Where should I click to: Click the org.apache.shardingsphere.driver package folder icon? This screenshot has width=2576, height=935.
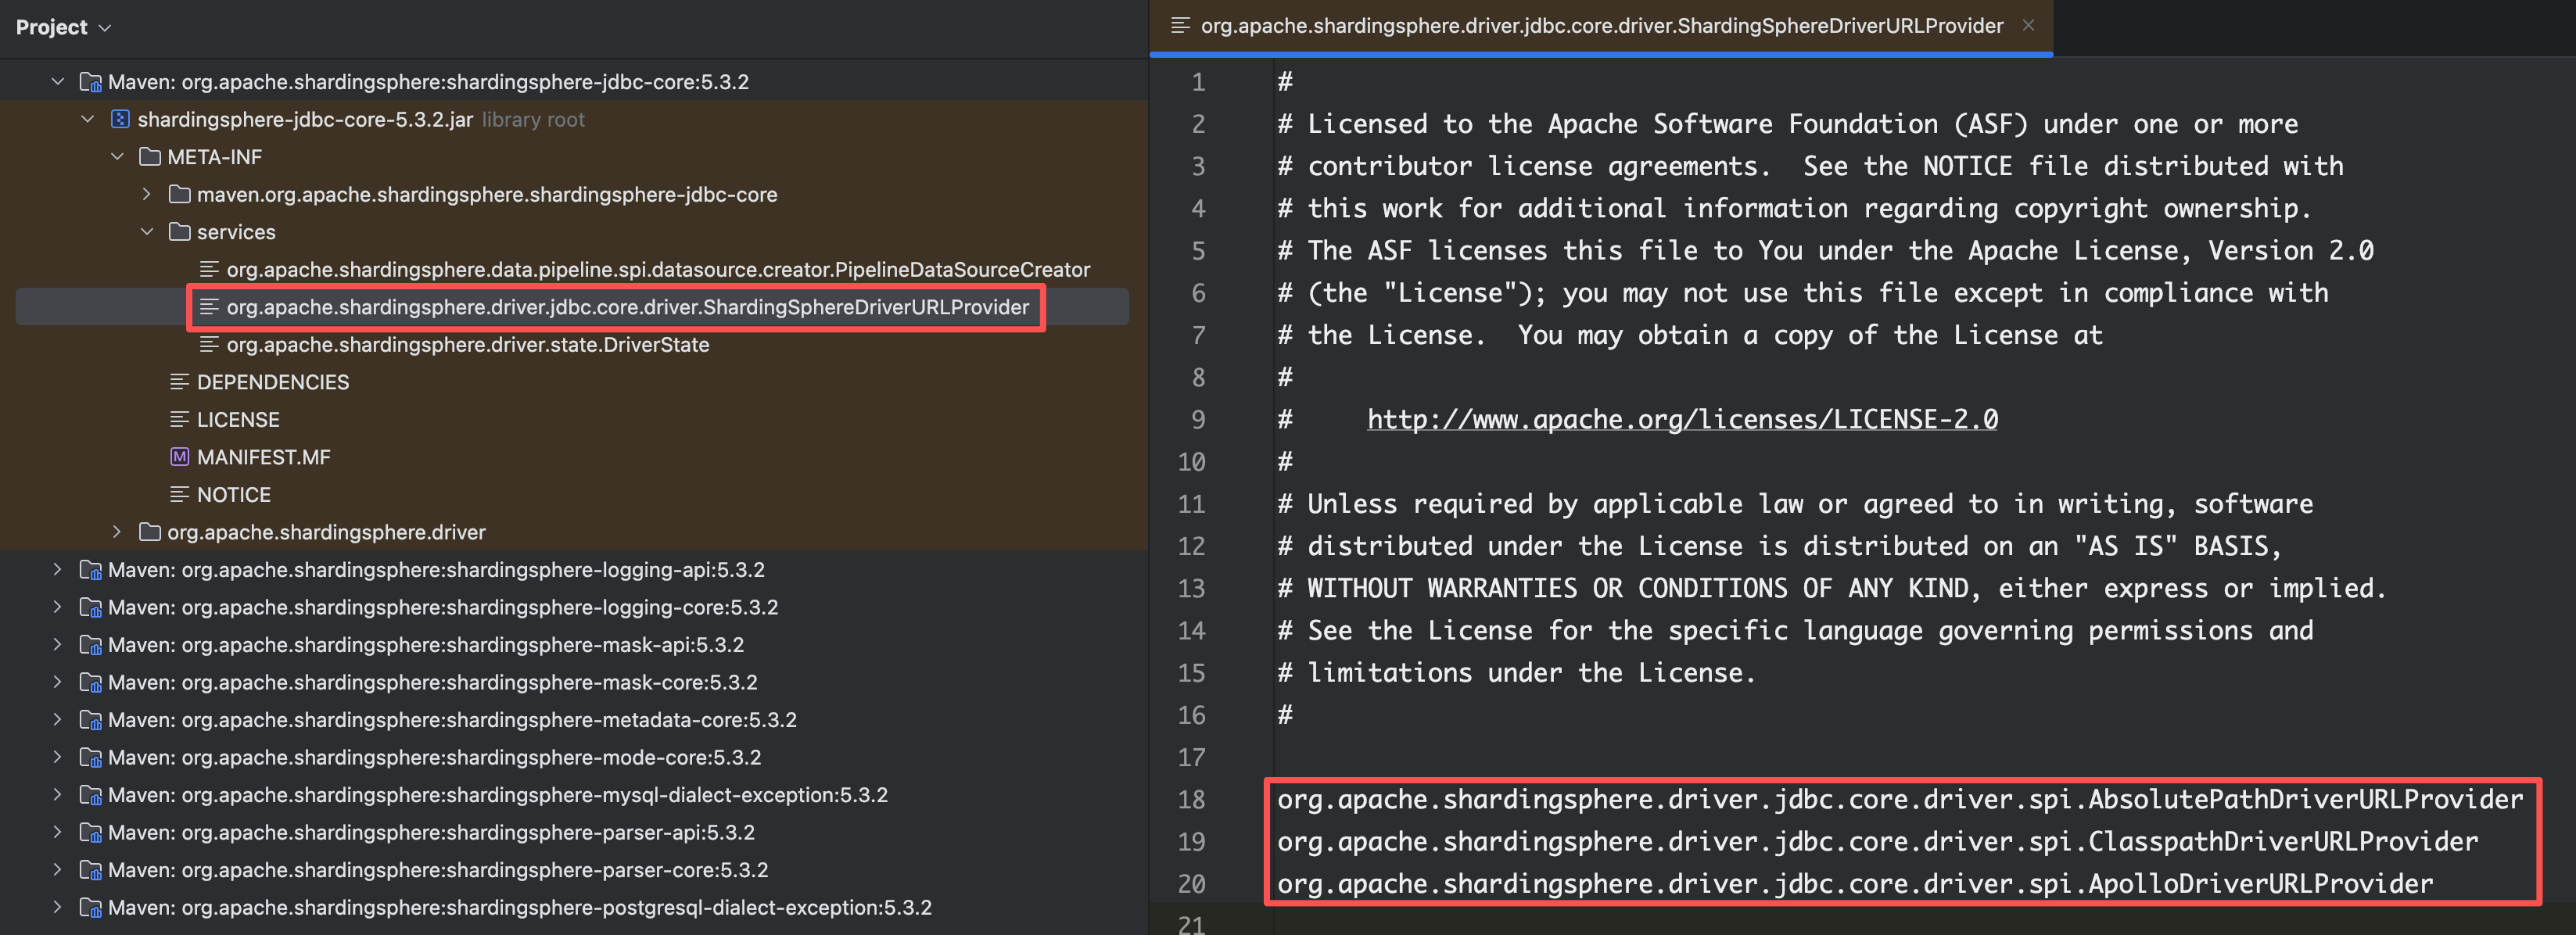pos(150,532)
